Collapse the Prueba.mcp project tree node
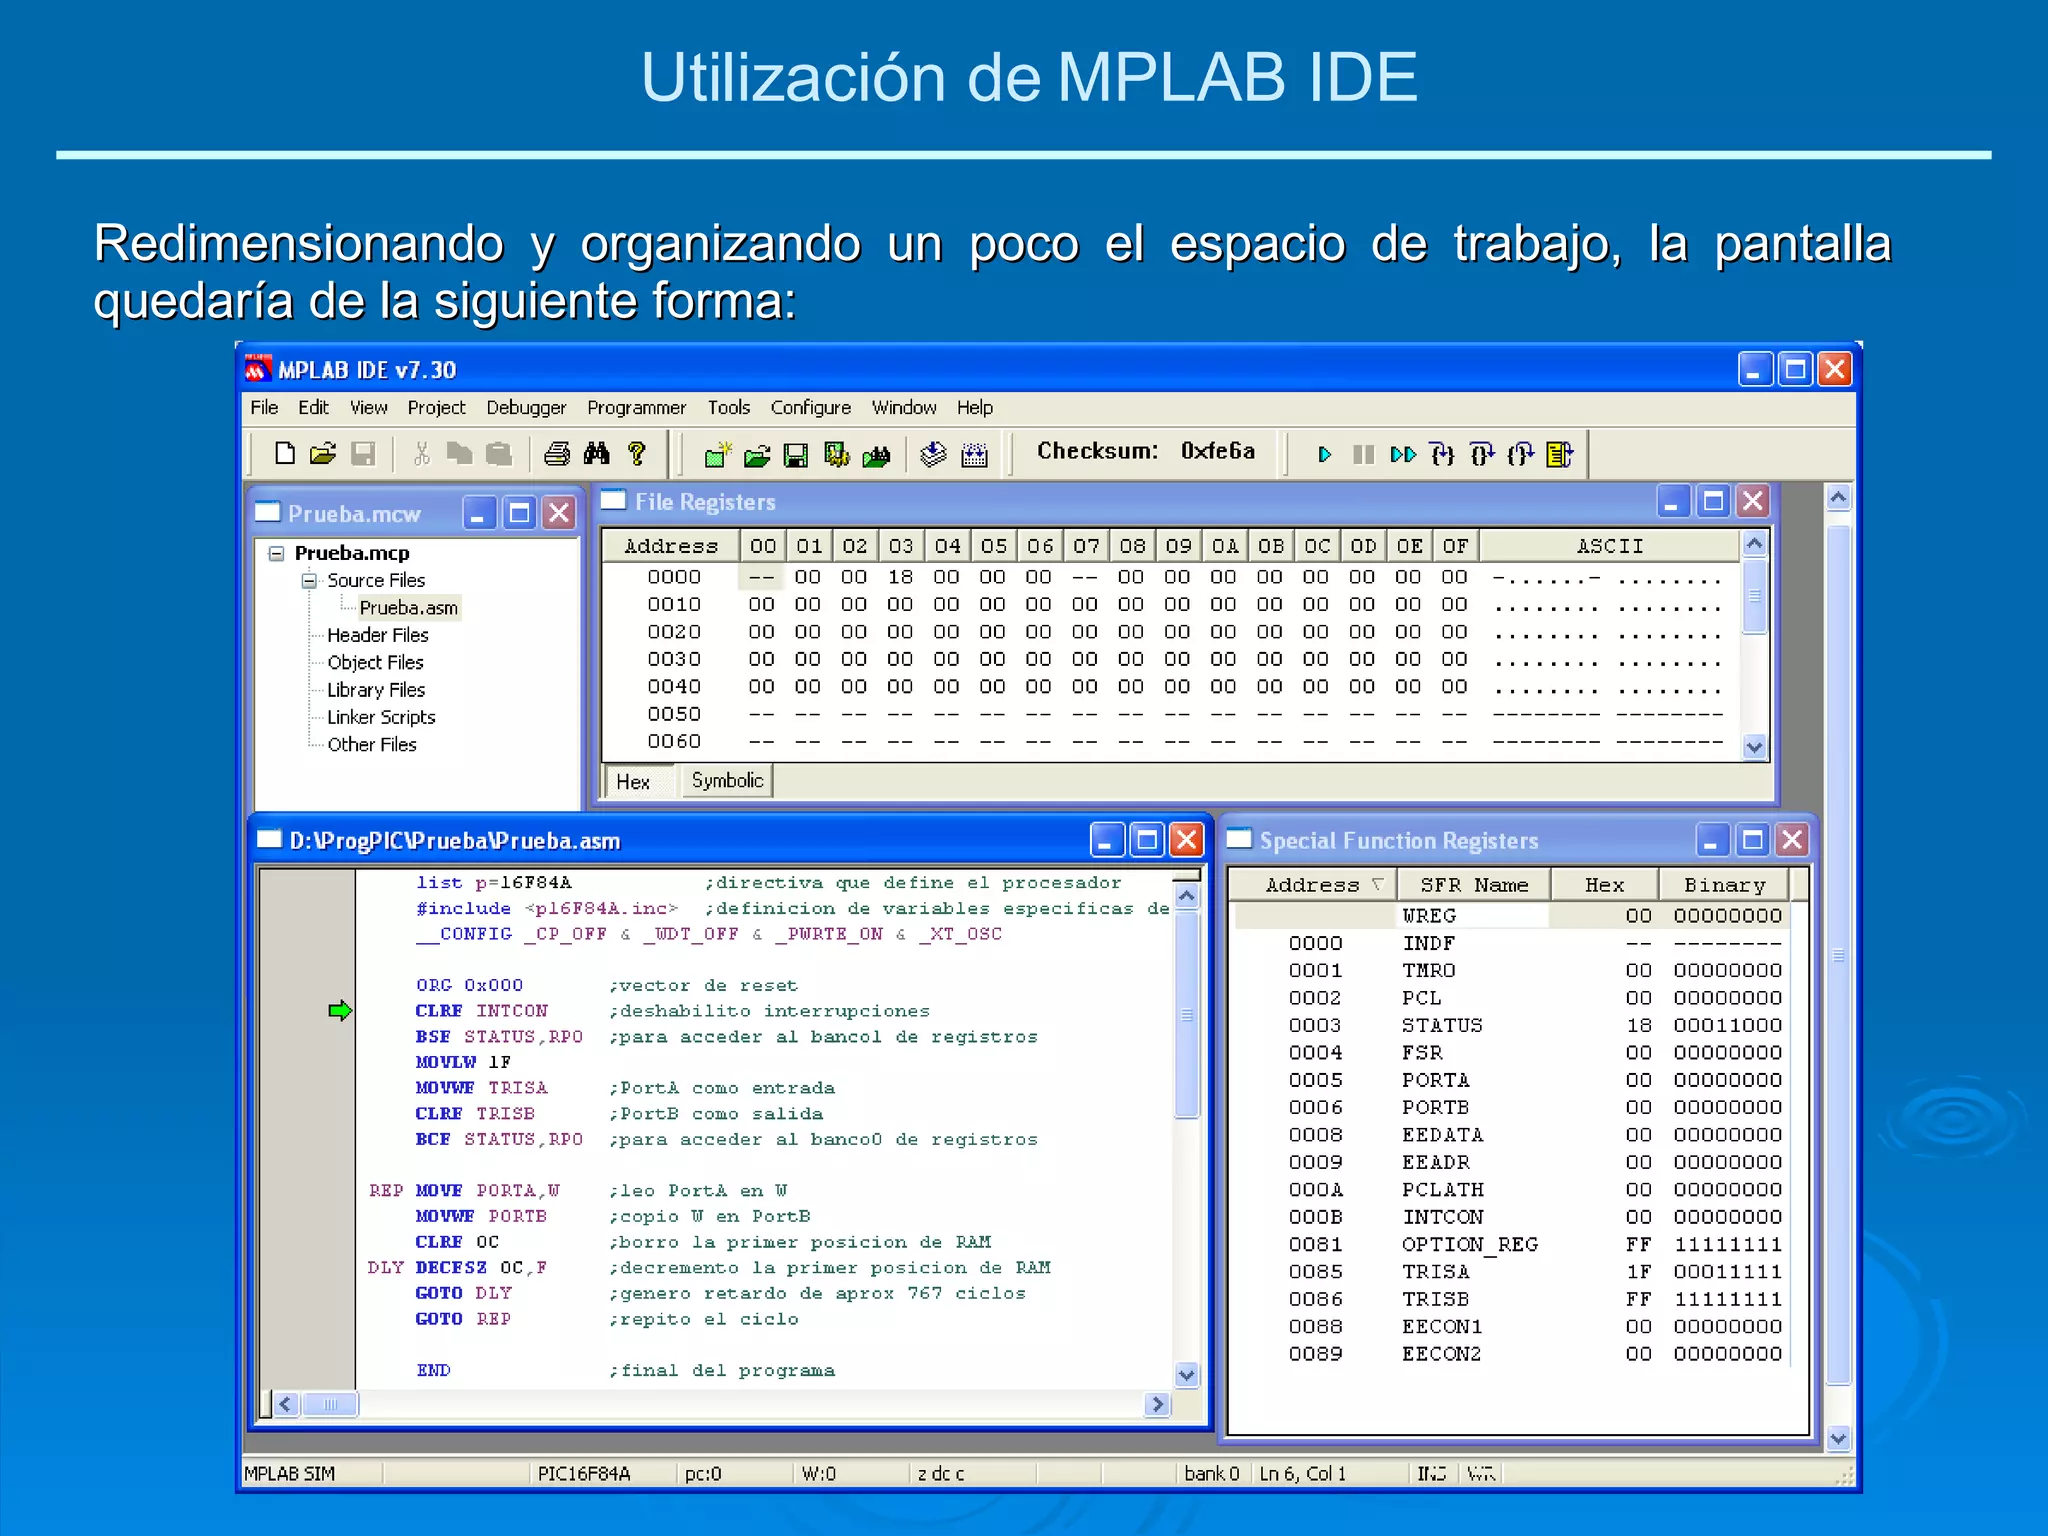The image size is (2048, 1536). (277, 553)
